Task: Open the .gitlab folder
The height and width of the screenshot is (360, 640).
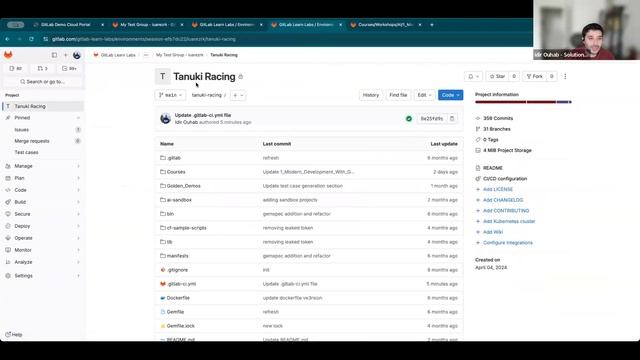Action: pos(173,158)
